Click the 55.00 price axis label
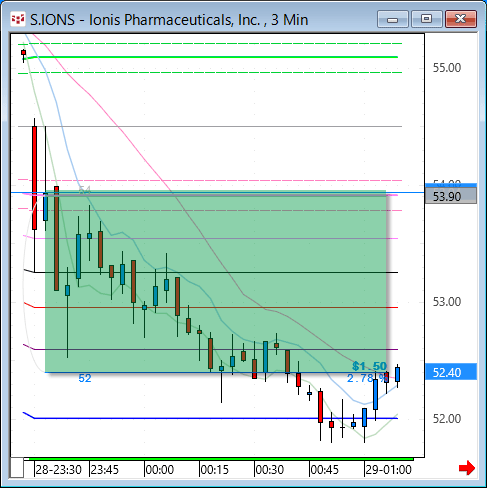The height and width of the screenshot is (488, 487). click(x=447, y=68)
